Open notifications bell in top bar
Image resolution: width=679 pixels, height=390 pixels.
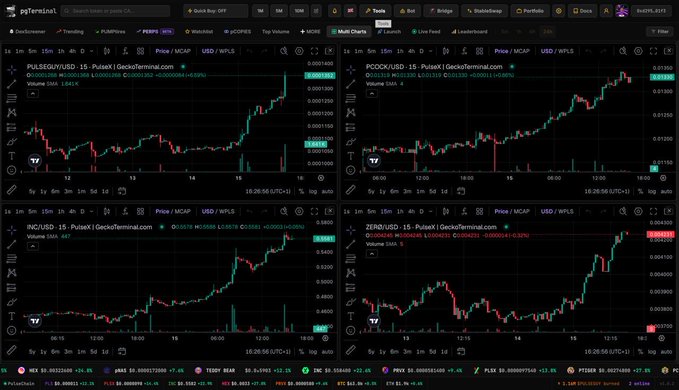[334, 11]
